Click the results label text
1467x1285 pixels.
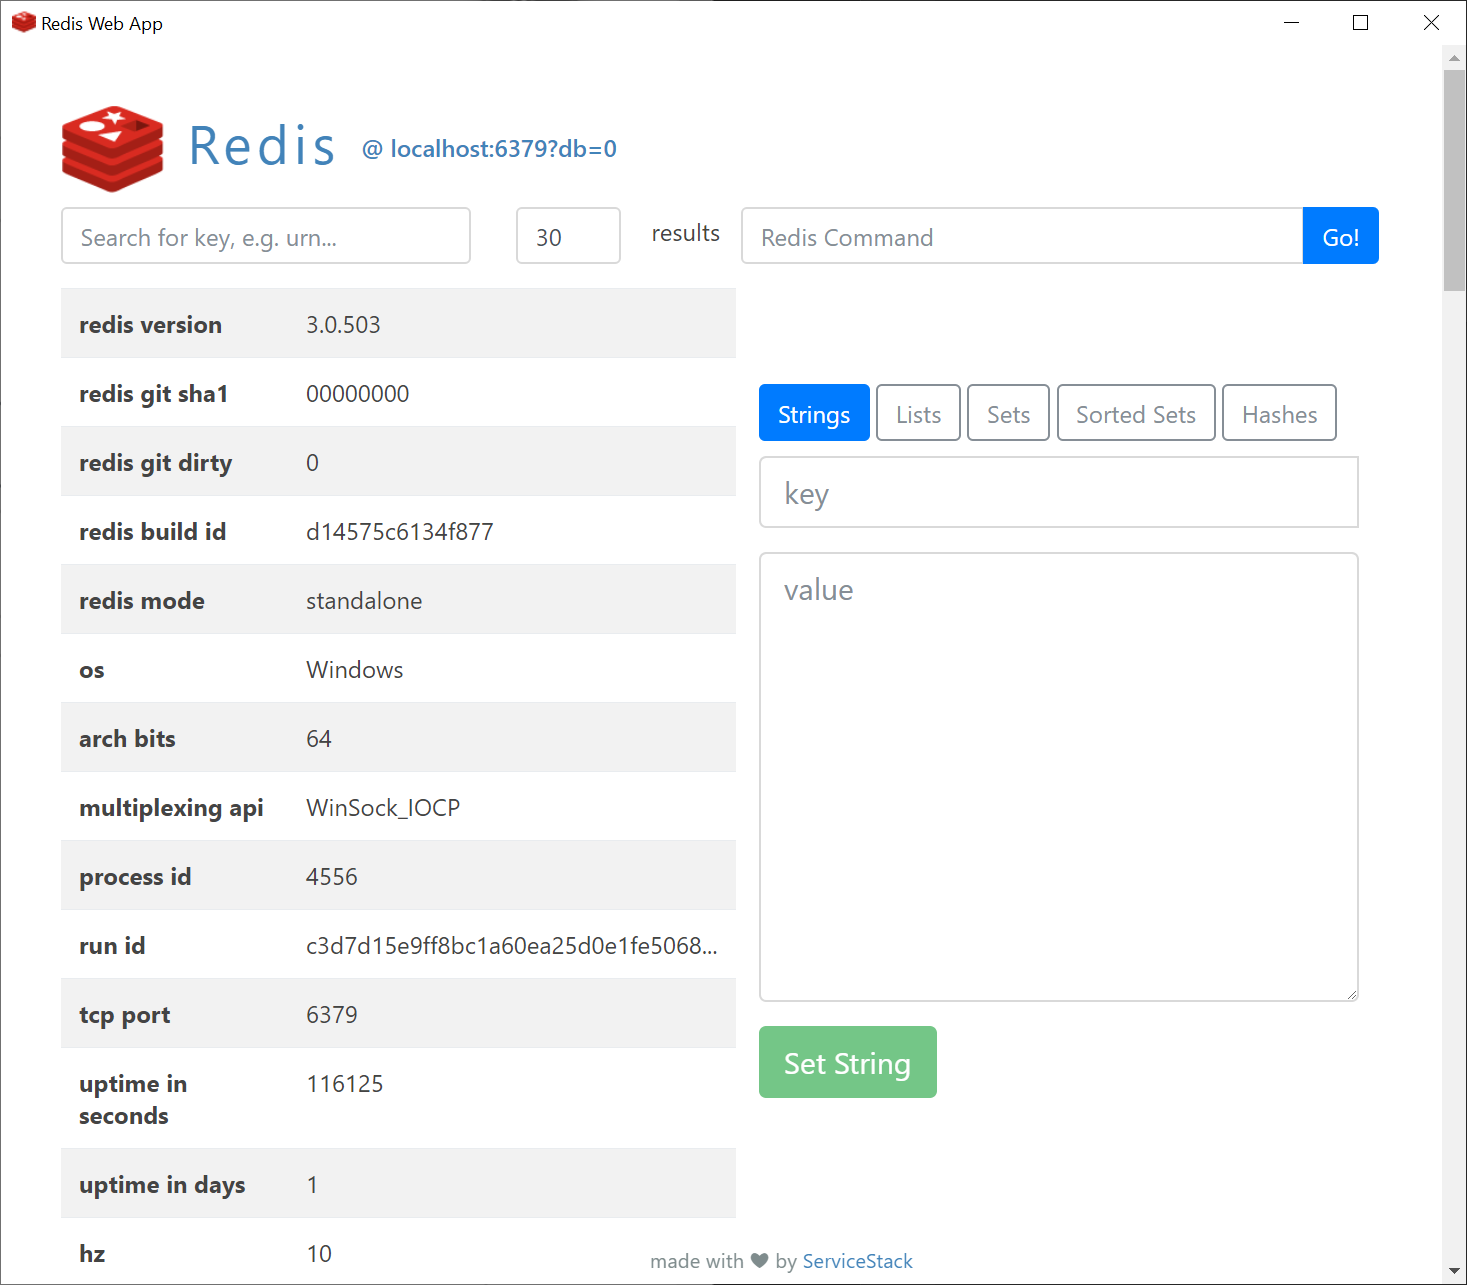(685, 233)
